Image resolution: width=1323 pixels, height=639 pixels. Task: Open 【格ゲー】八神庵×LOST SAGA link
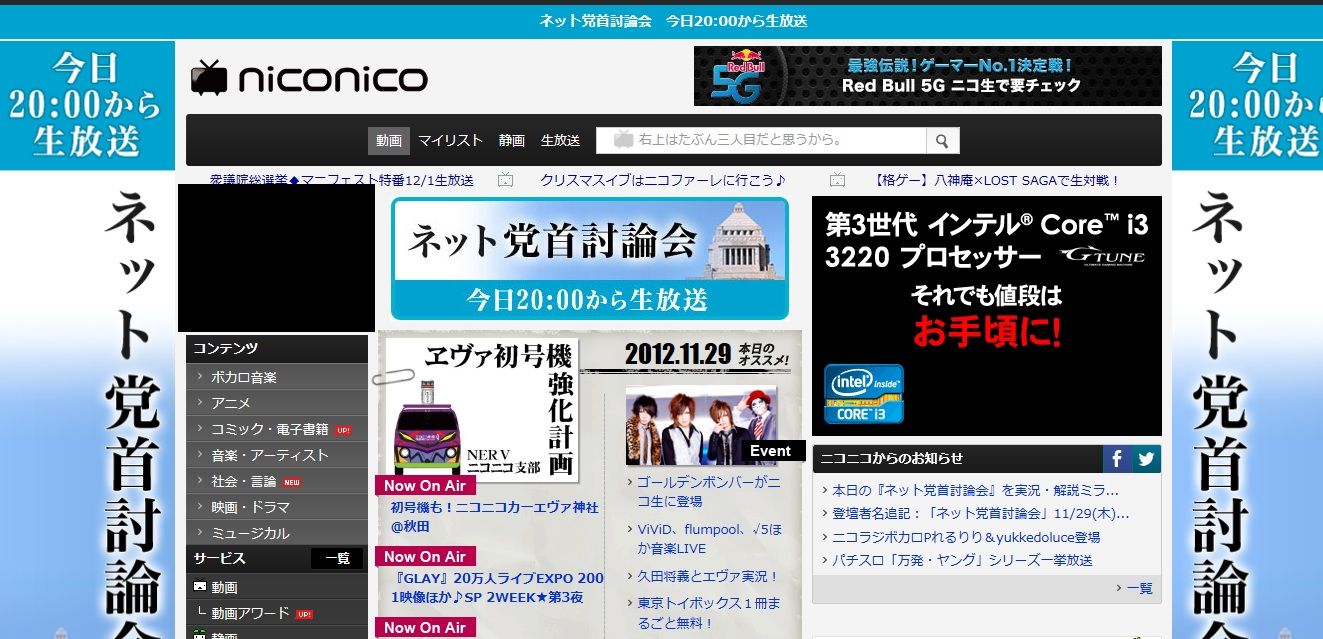tap(996, 180)
